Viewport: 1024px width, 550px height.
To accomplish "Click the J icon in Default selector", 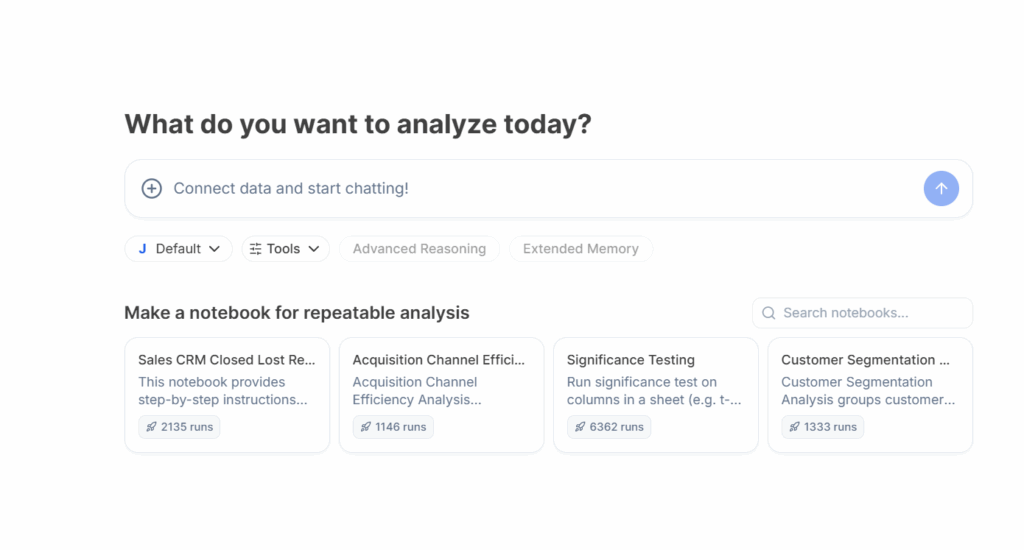I will tap(142, 249).
